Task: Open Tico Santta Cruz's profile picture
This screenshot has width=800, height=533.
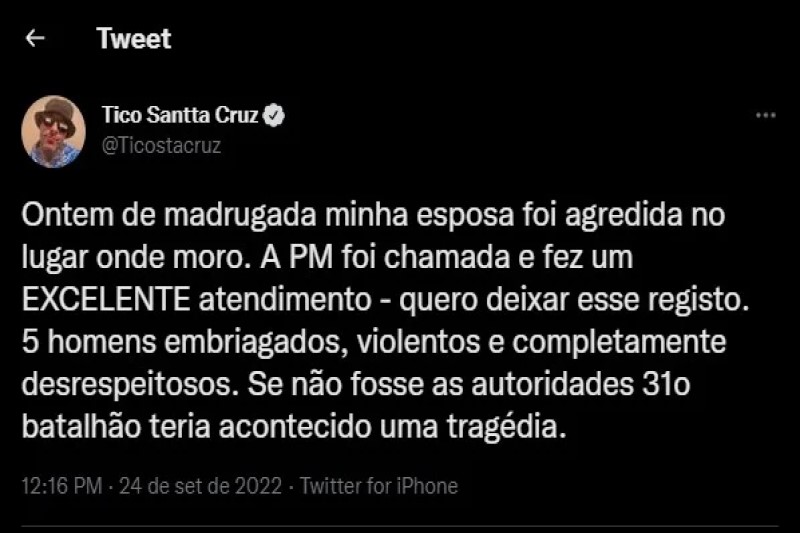Action: click(53, 131)
